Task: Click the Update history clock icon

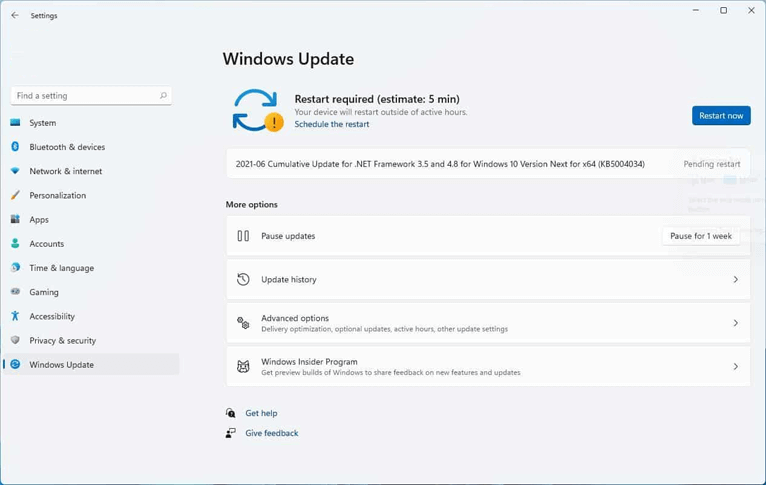Action: tap(243, 280)
